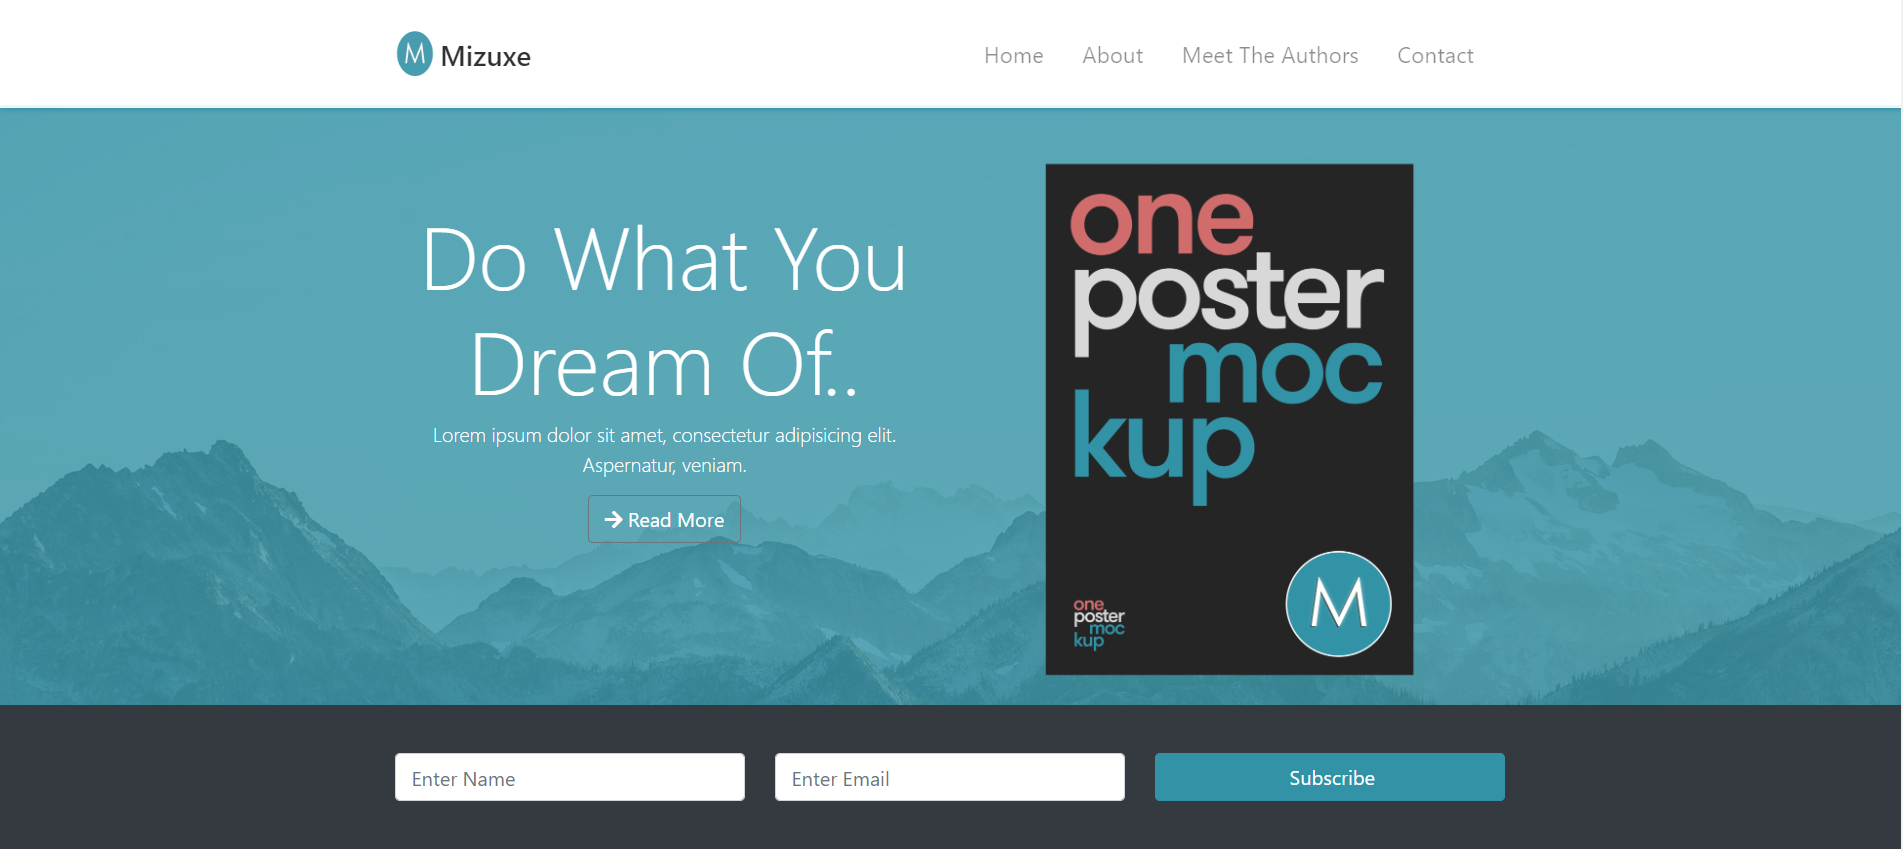The width and height of the screenshot is (1903, 851).
Task: Click the 'Do What You Dream Of..' heading
Action: click(x=664, y=311)
